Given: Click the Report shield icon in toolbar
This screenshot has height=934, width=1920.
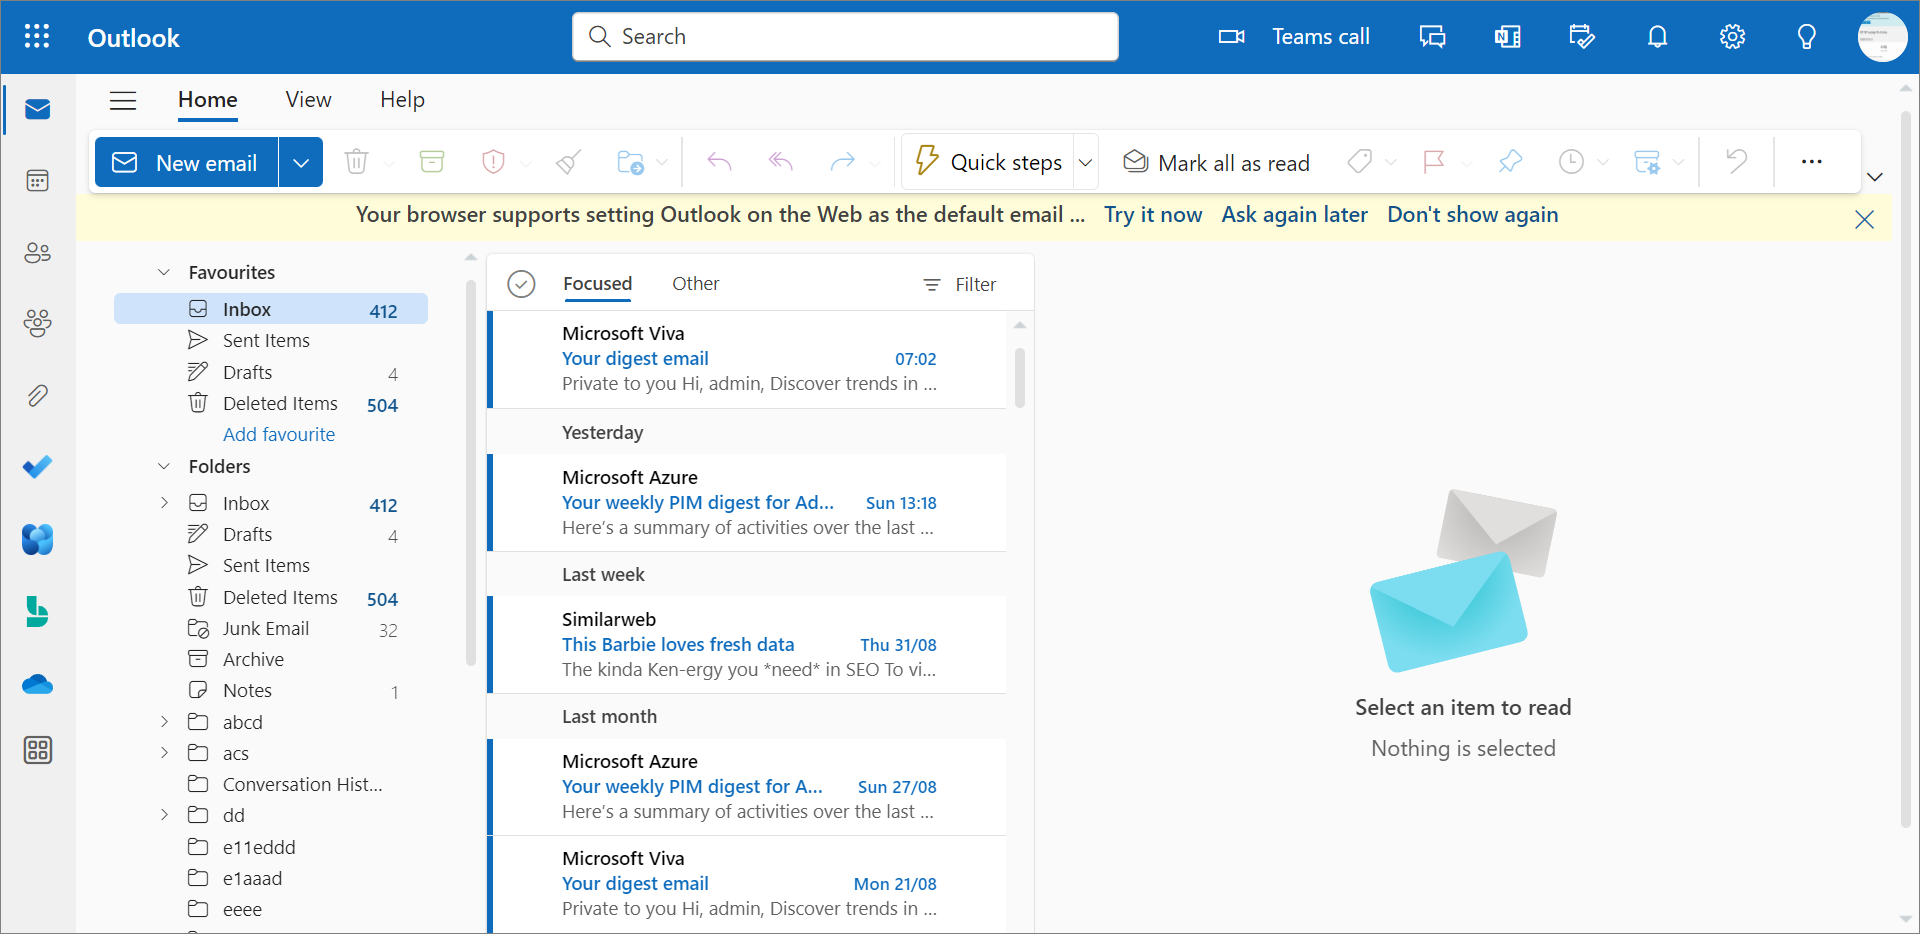Looking at the screenshot, I should coord(493,162).
